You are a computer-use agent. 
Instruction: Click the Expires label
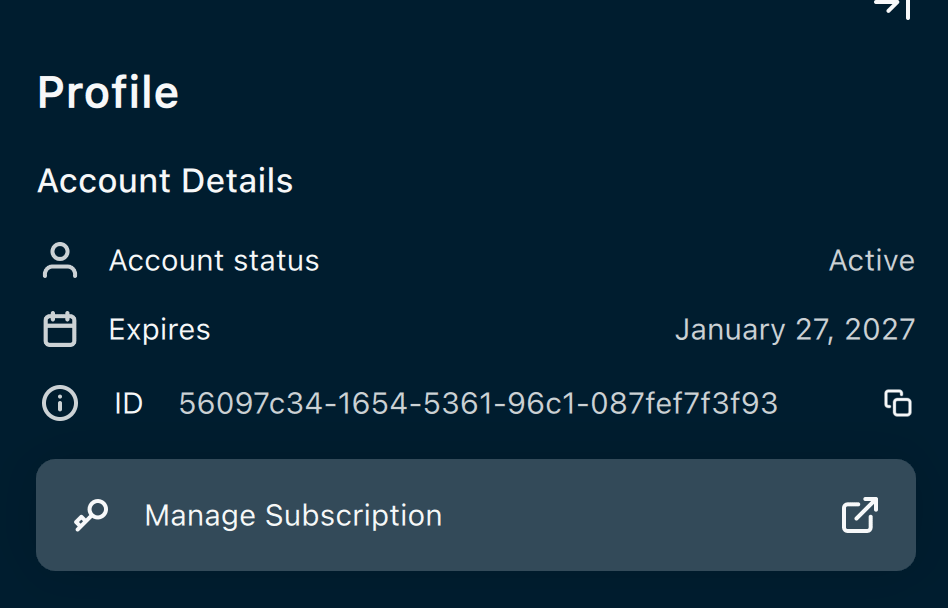[160, 330]
